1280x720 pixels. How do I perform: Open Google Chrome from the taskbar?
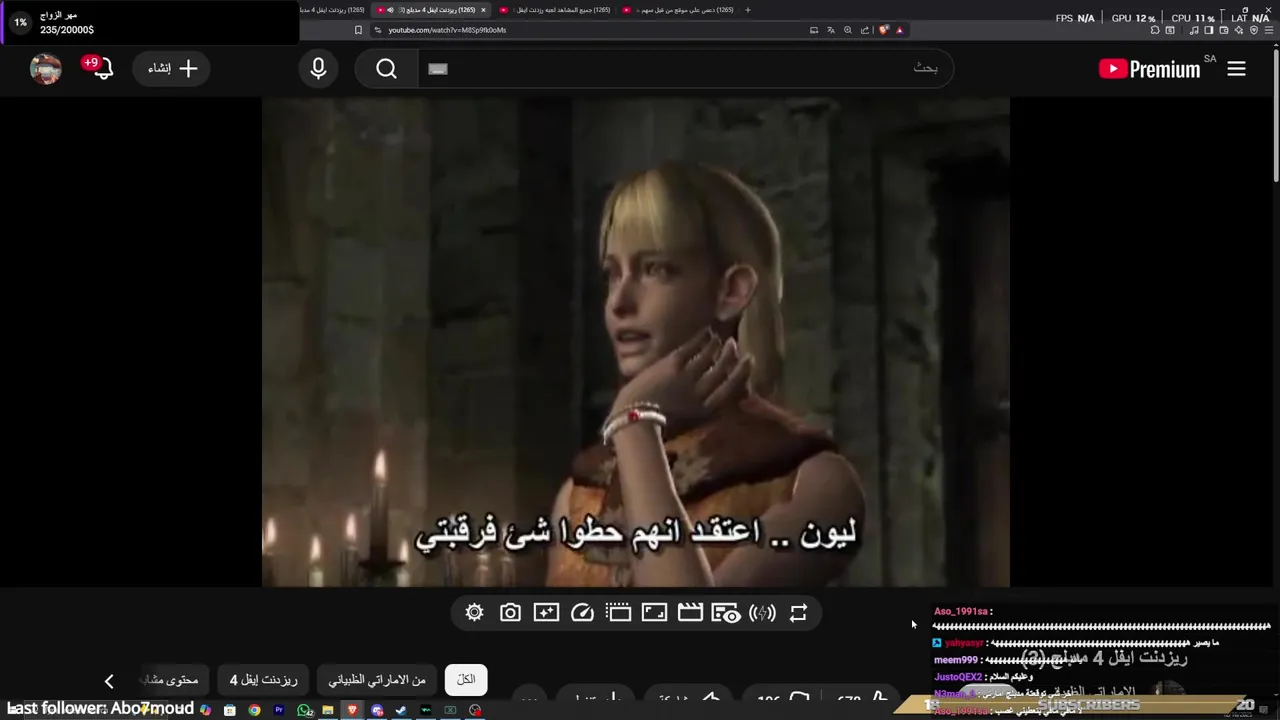coord(254,710)
